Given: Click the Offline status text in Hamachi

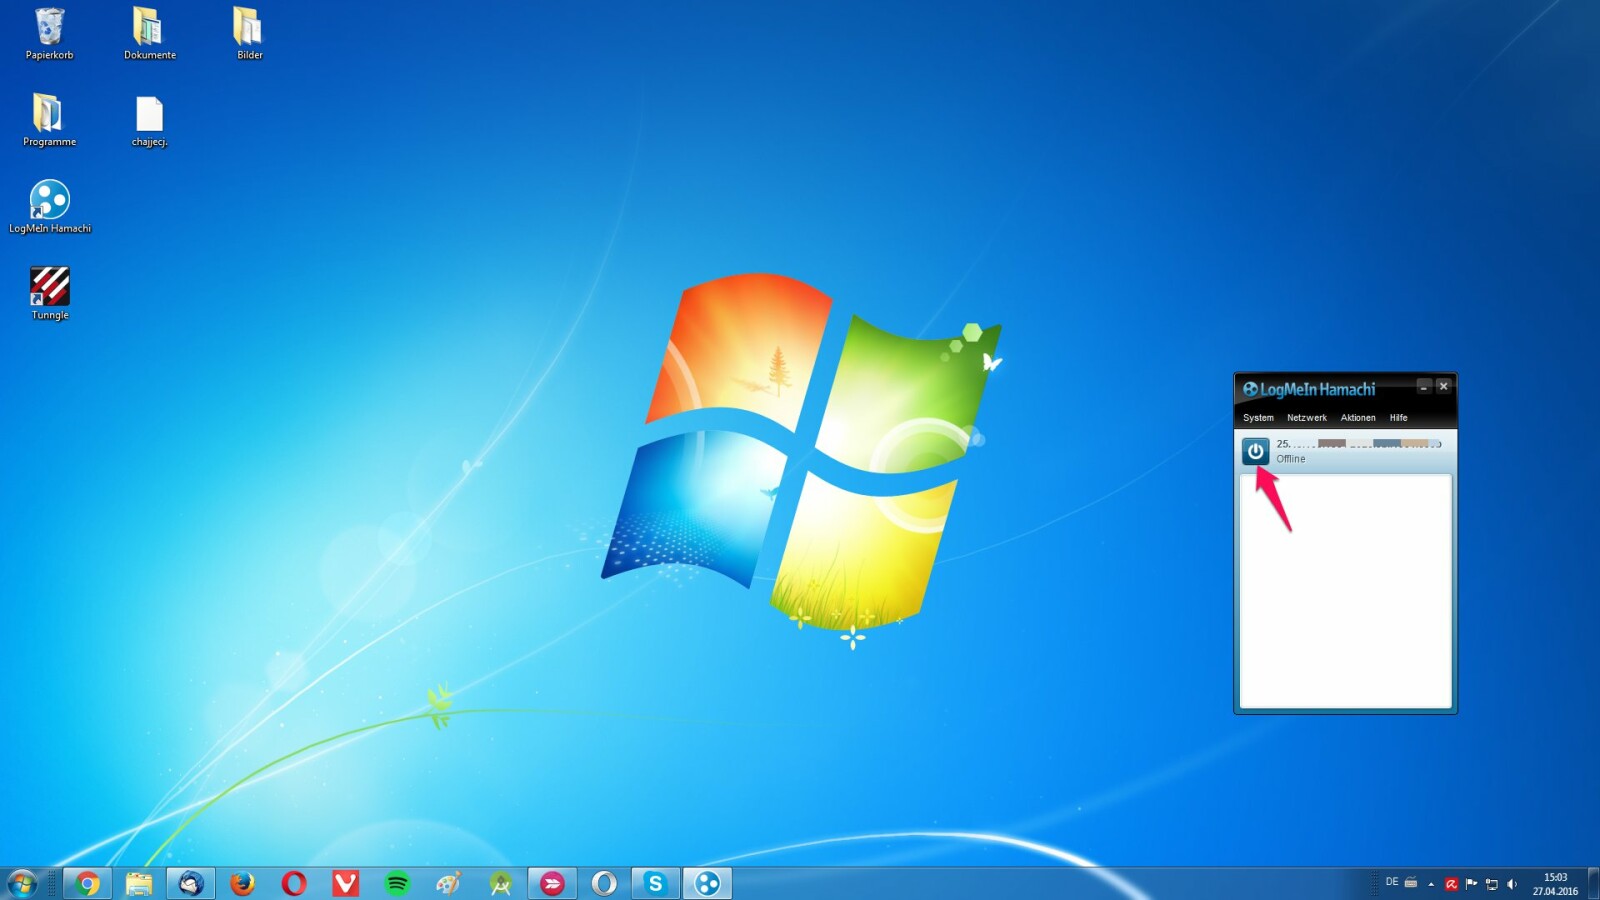Looking at the screenshot, I should (1290, 459).
